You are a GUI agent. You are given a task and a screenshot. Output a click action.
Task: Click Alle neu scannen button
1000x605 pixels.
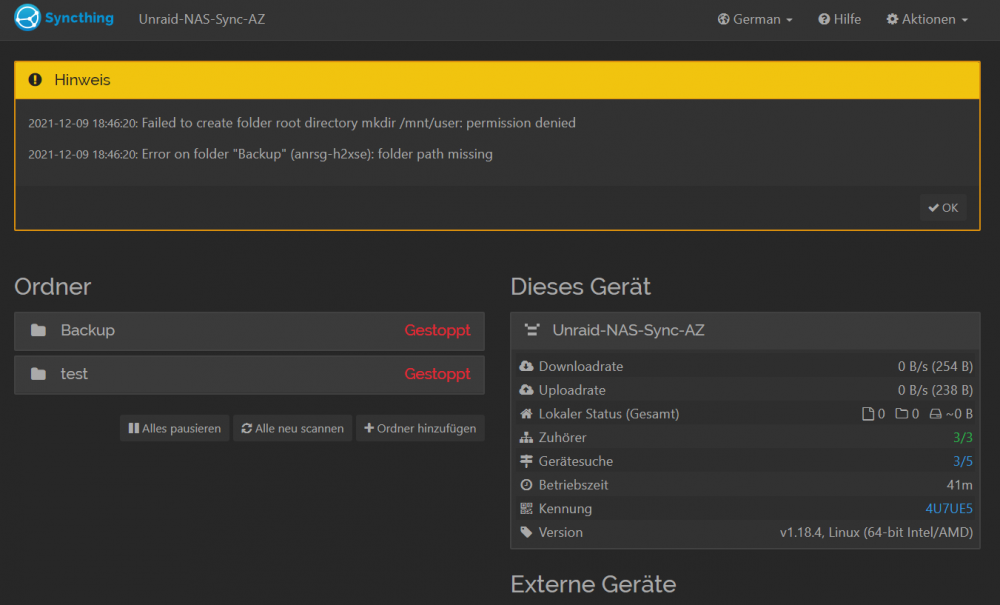(293, 428)
